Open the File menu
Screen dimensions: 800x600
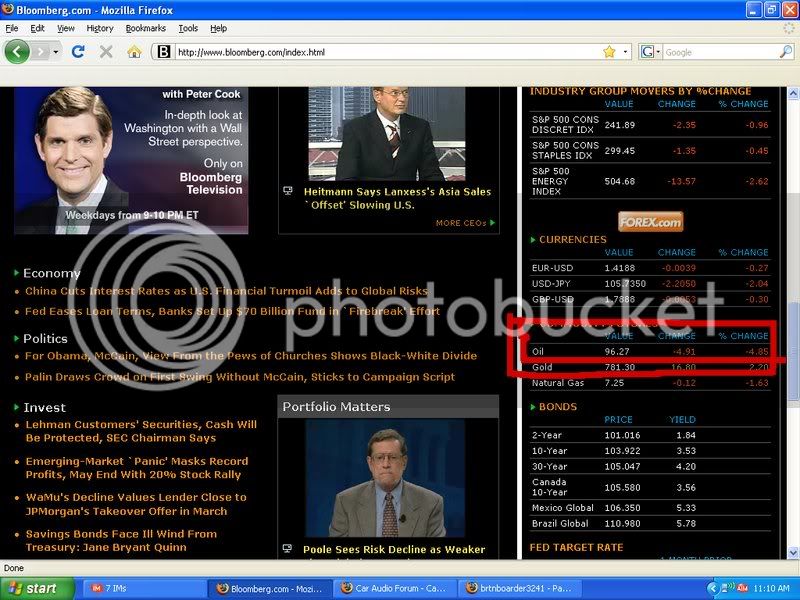[x=12, y=29]
